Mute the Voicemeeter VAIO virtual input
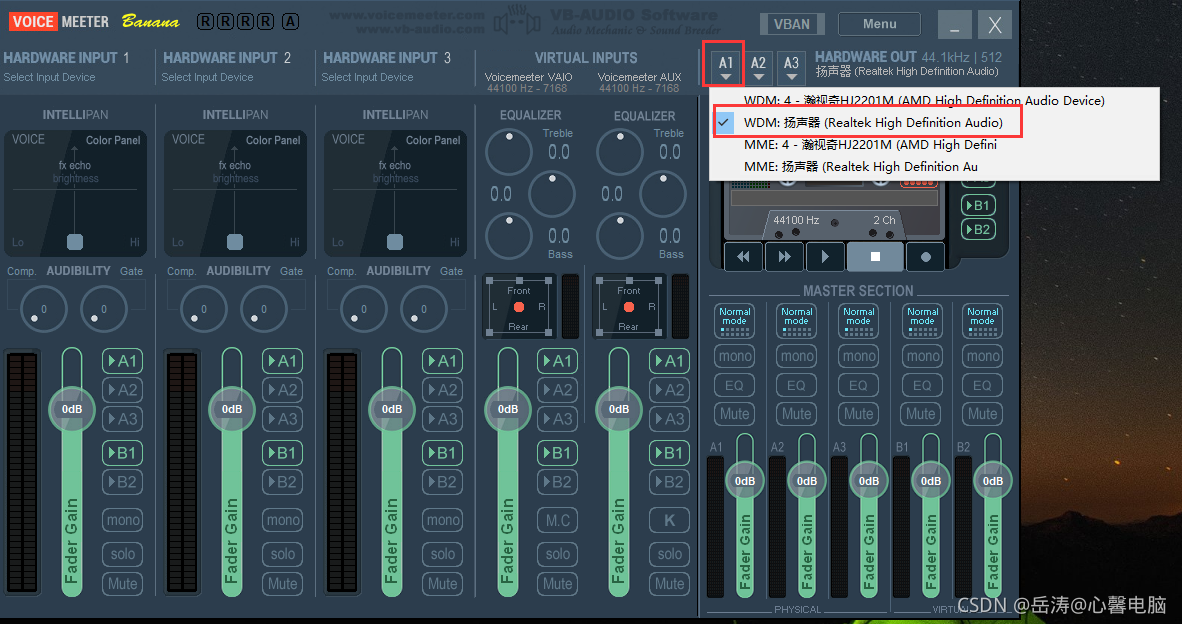 click(557, 583)
